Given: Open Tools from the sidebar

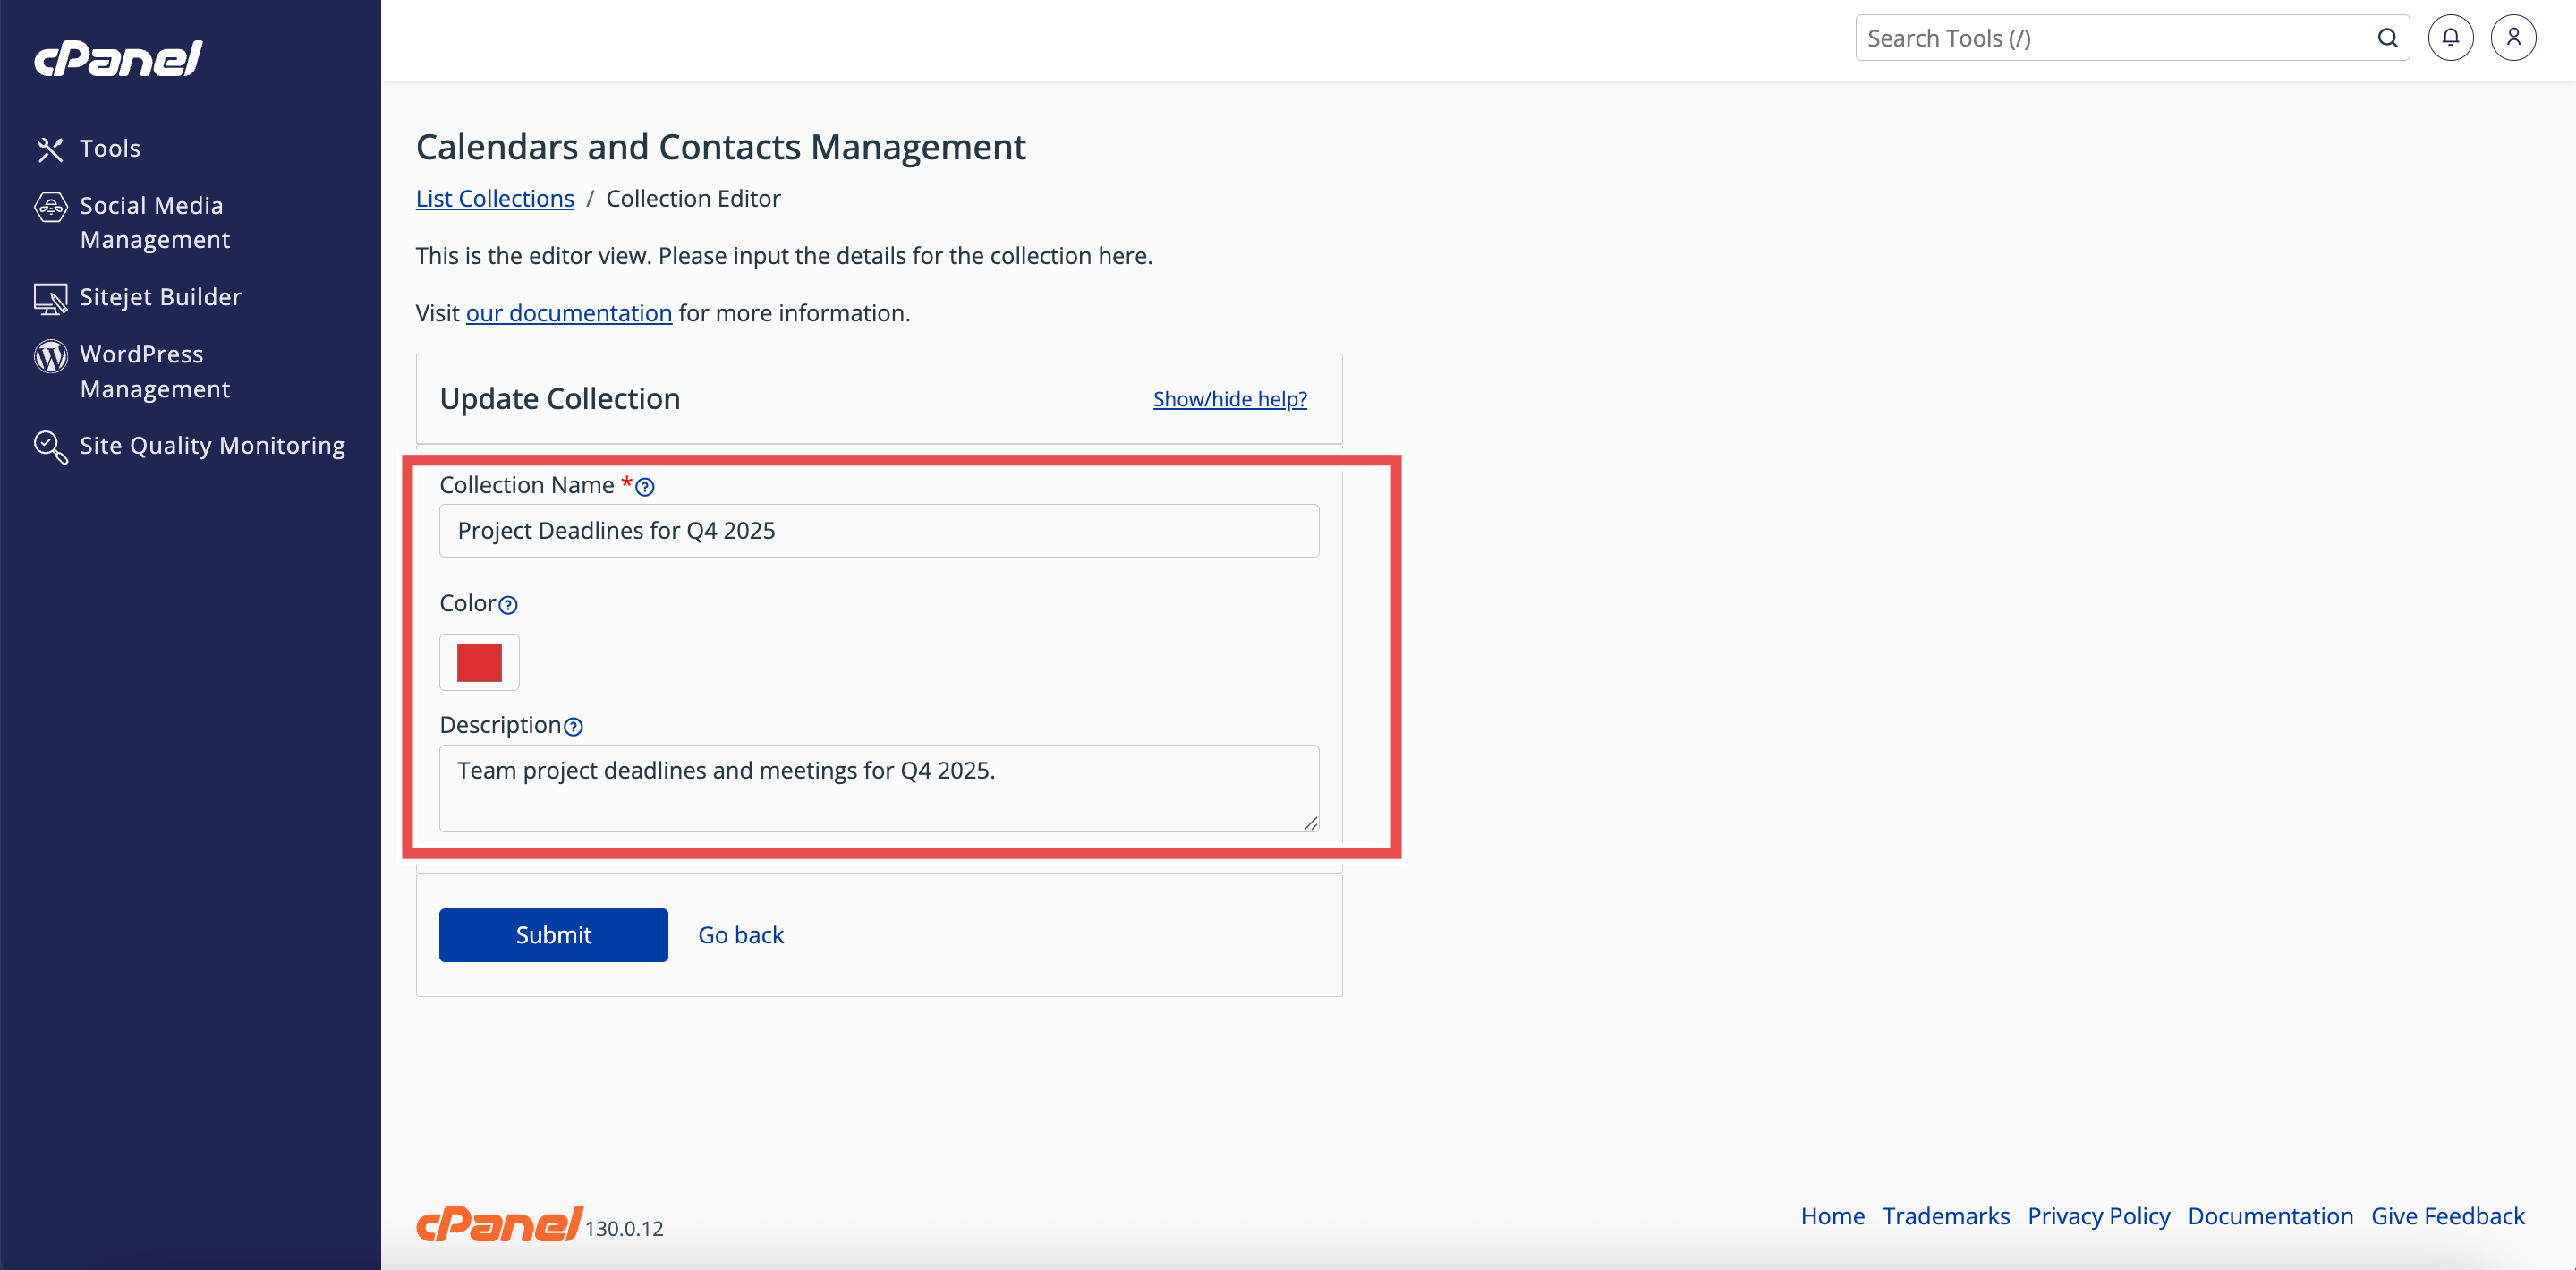Looking at the screenshot, I should pyautogui.click(x=110, y=148).
